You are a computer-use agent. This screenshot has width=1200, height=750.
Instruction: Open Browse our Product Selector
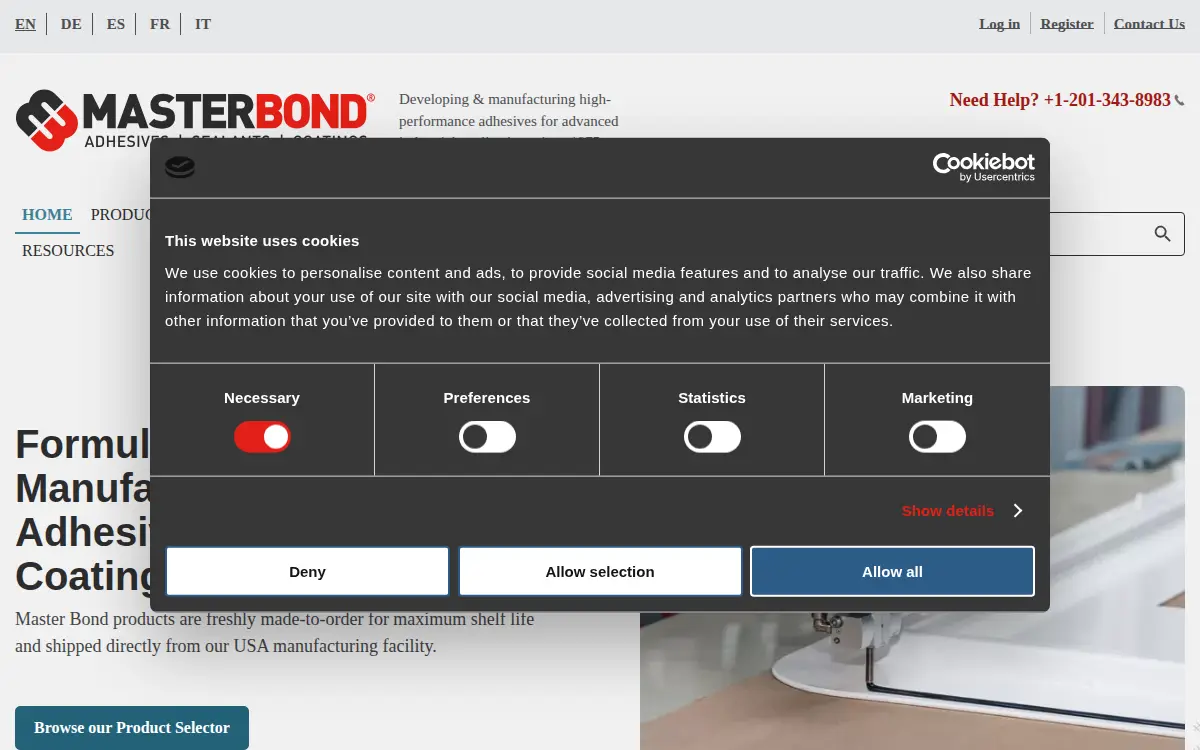pos(132,728)
